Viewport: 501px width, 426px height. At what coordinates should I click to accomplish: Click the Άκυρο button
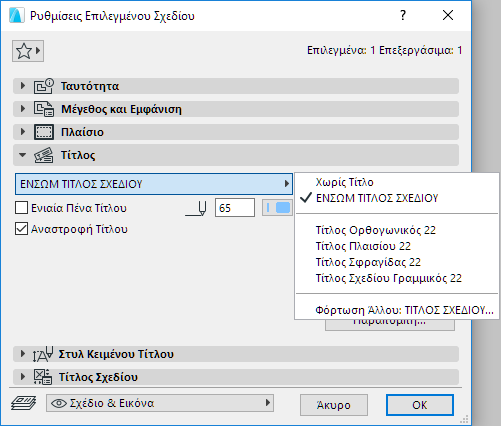click(x=334, y=405)
